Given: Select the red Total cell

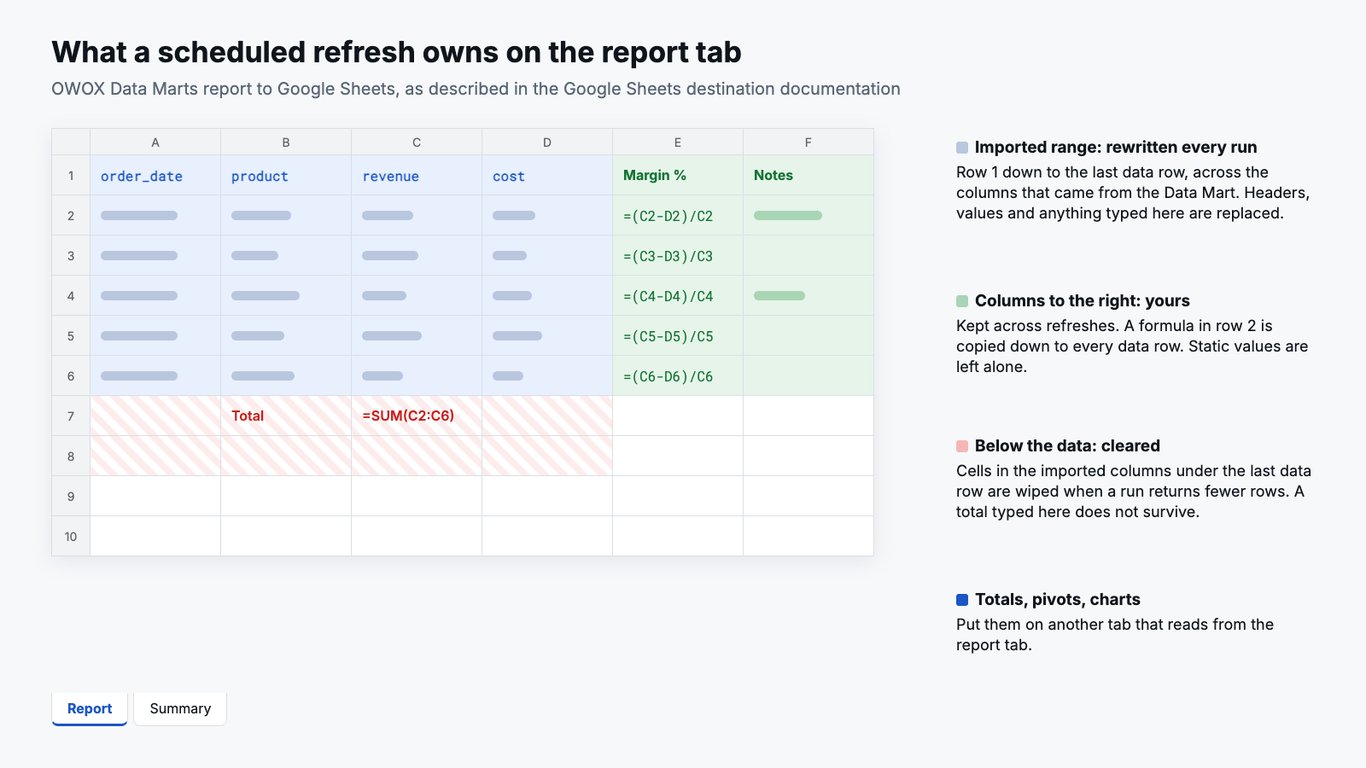Looking at the screenshot, I should 286,416.
